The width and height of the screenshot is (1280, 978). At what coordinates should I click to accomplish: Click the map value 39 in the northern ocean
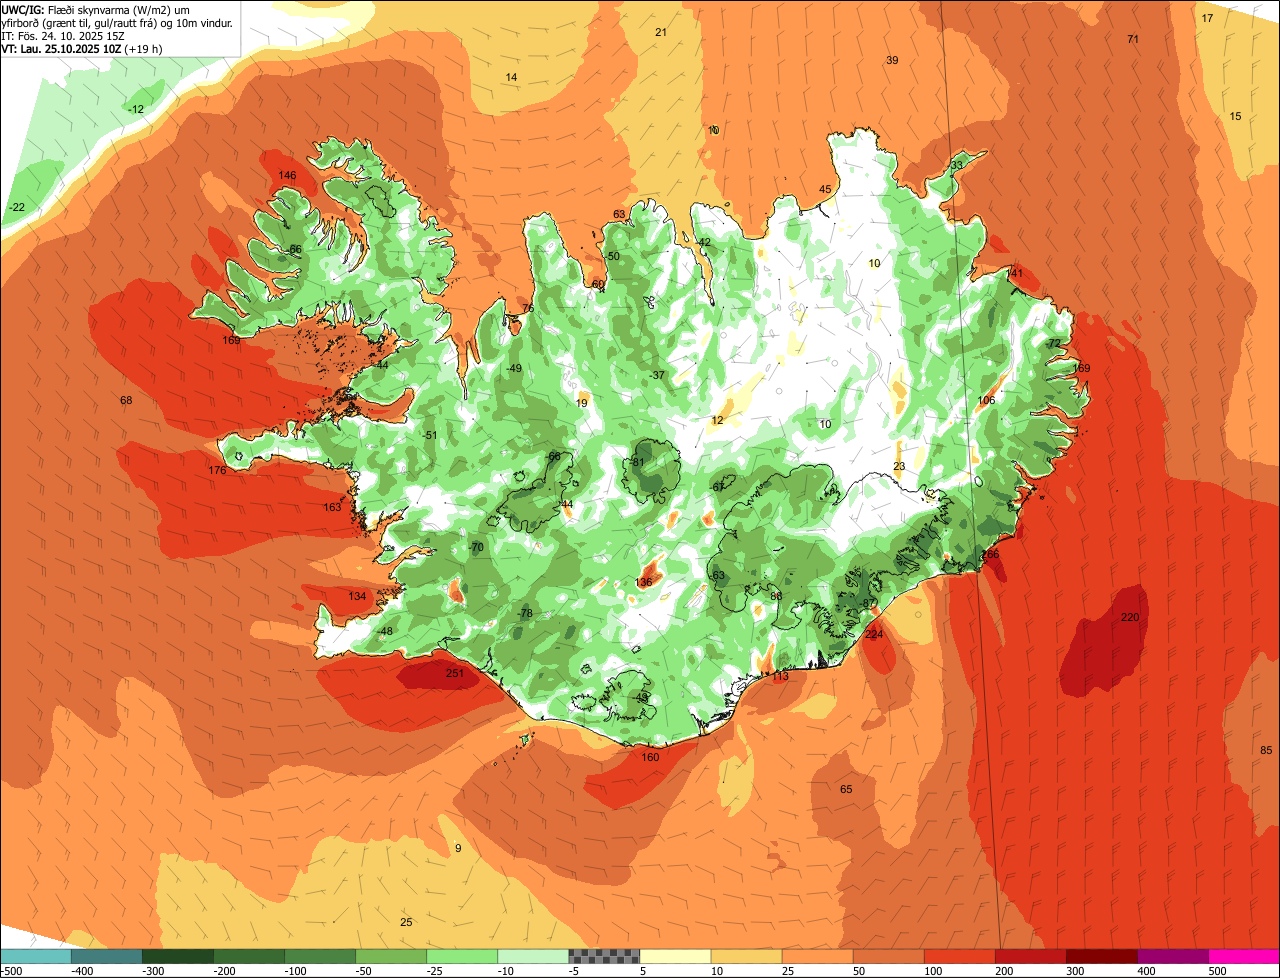point(892,60)
